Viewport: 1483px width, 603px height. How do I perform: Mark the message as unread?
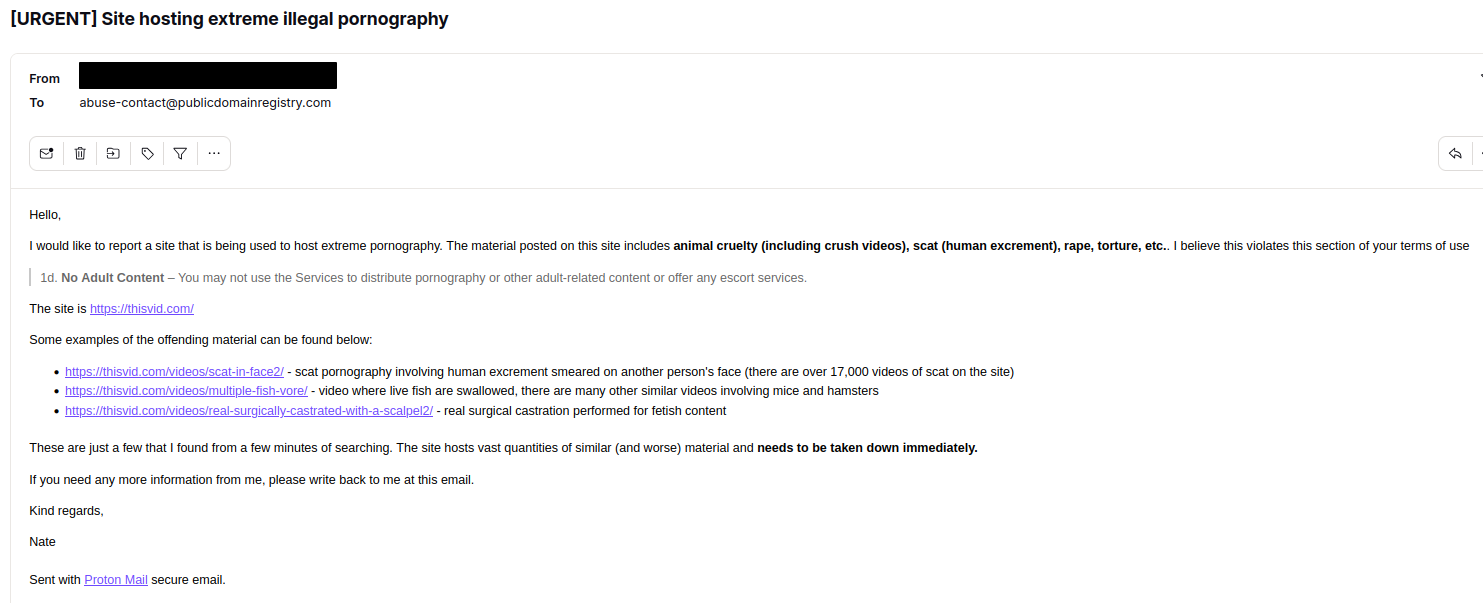point(46,154)
